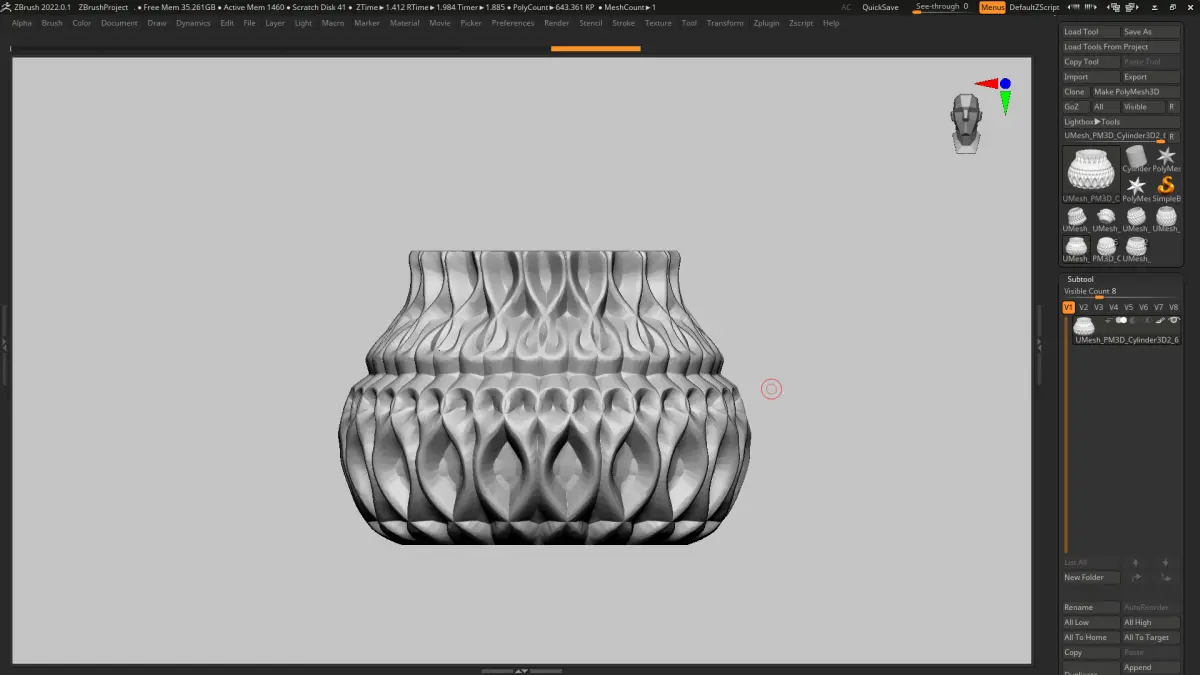Select visibility set V5

[1129, 307]
